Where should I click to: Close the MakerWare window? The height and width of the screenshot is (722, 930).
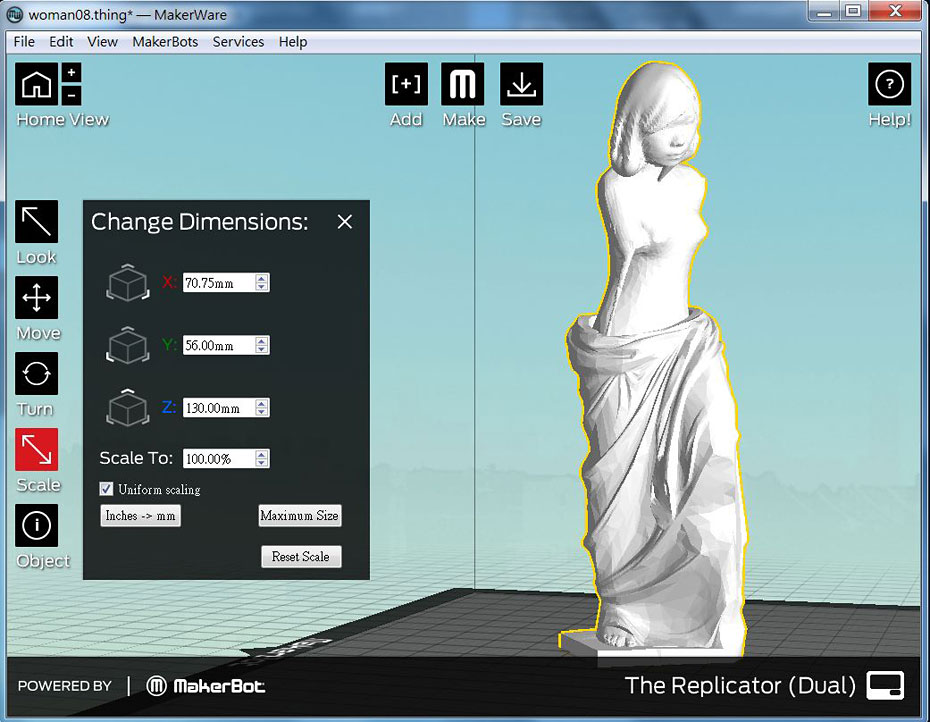[896, 11]
